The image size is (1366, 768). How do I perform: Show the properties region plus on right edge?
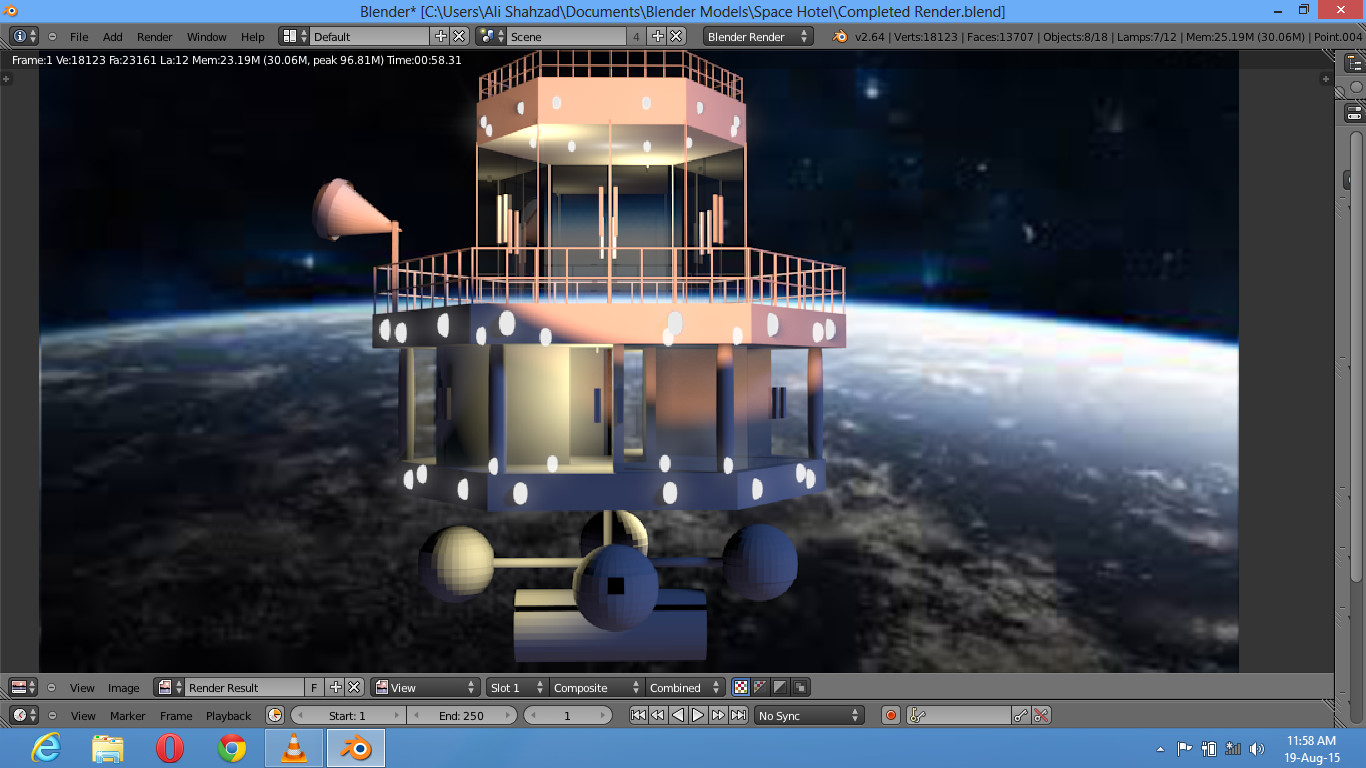point(1326,78)
